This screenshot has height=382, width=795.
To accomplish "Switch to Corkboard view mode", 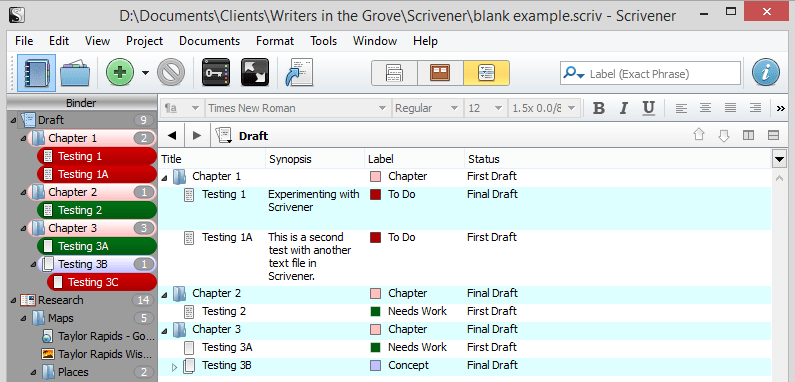I will coord(440,74).
